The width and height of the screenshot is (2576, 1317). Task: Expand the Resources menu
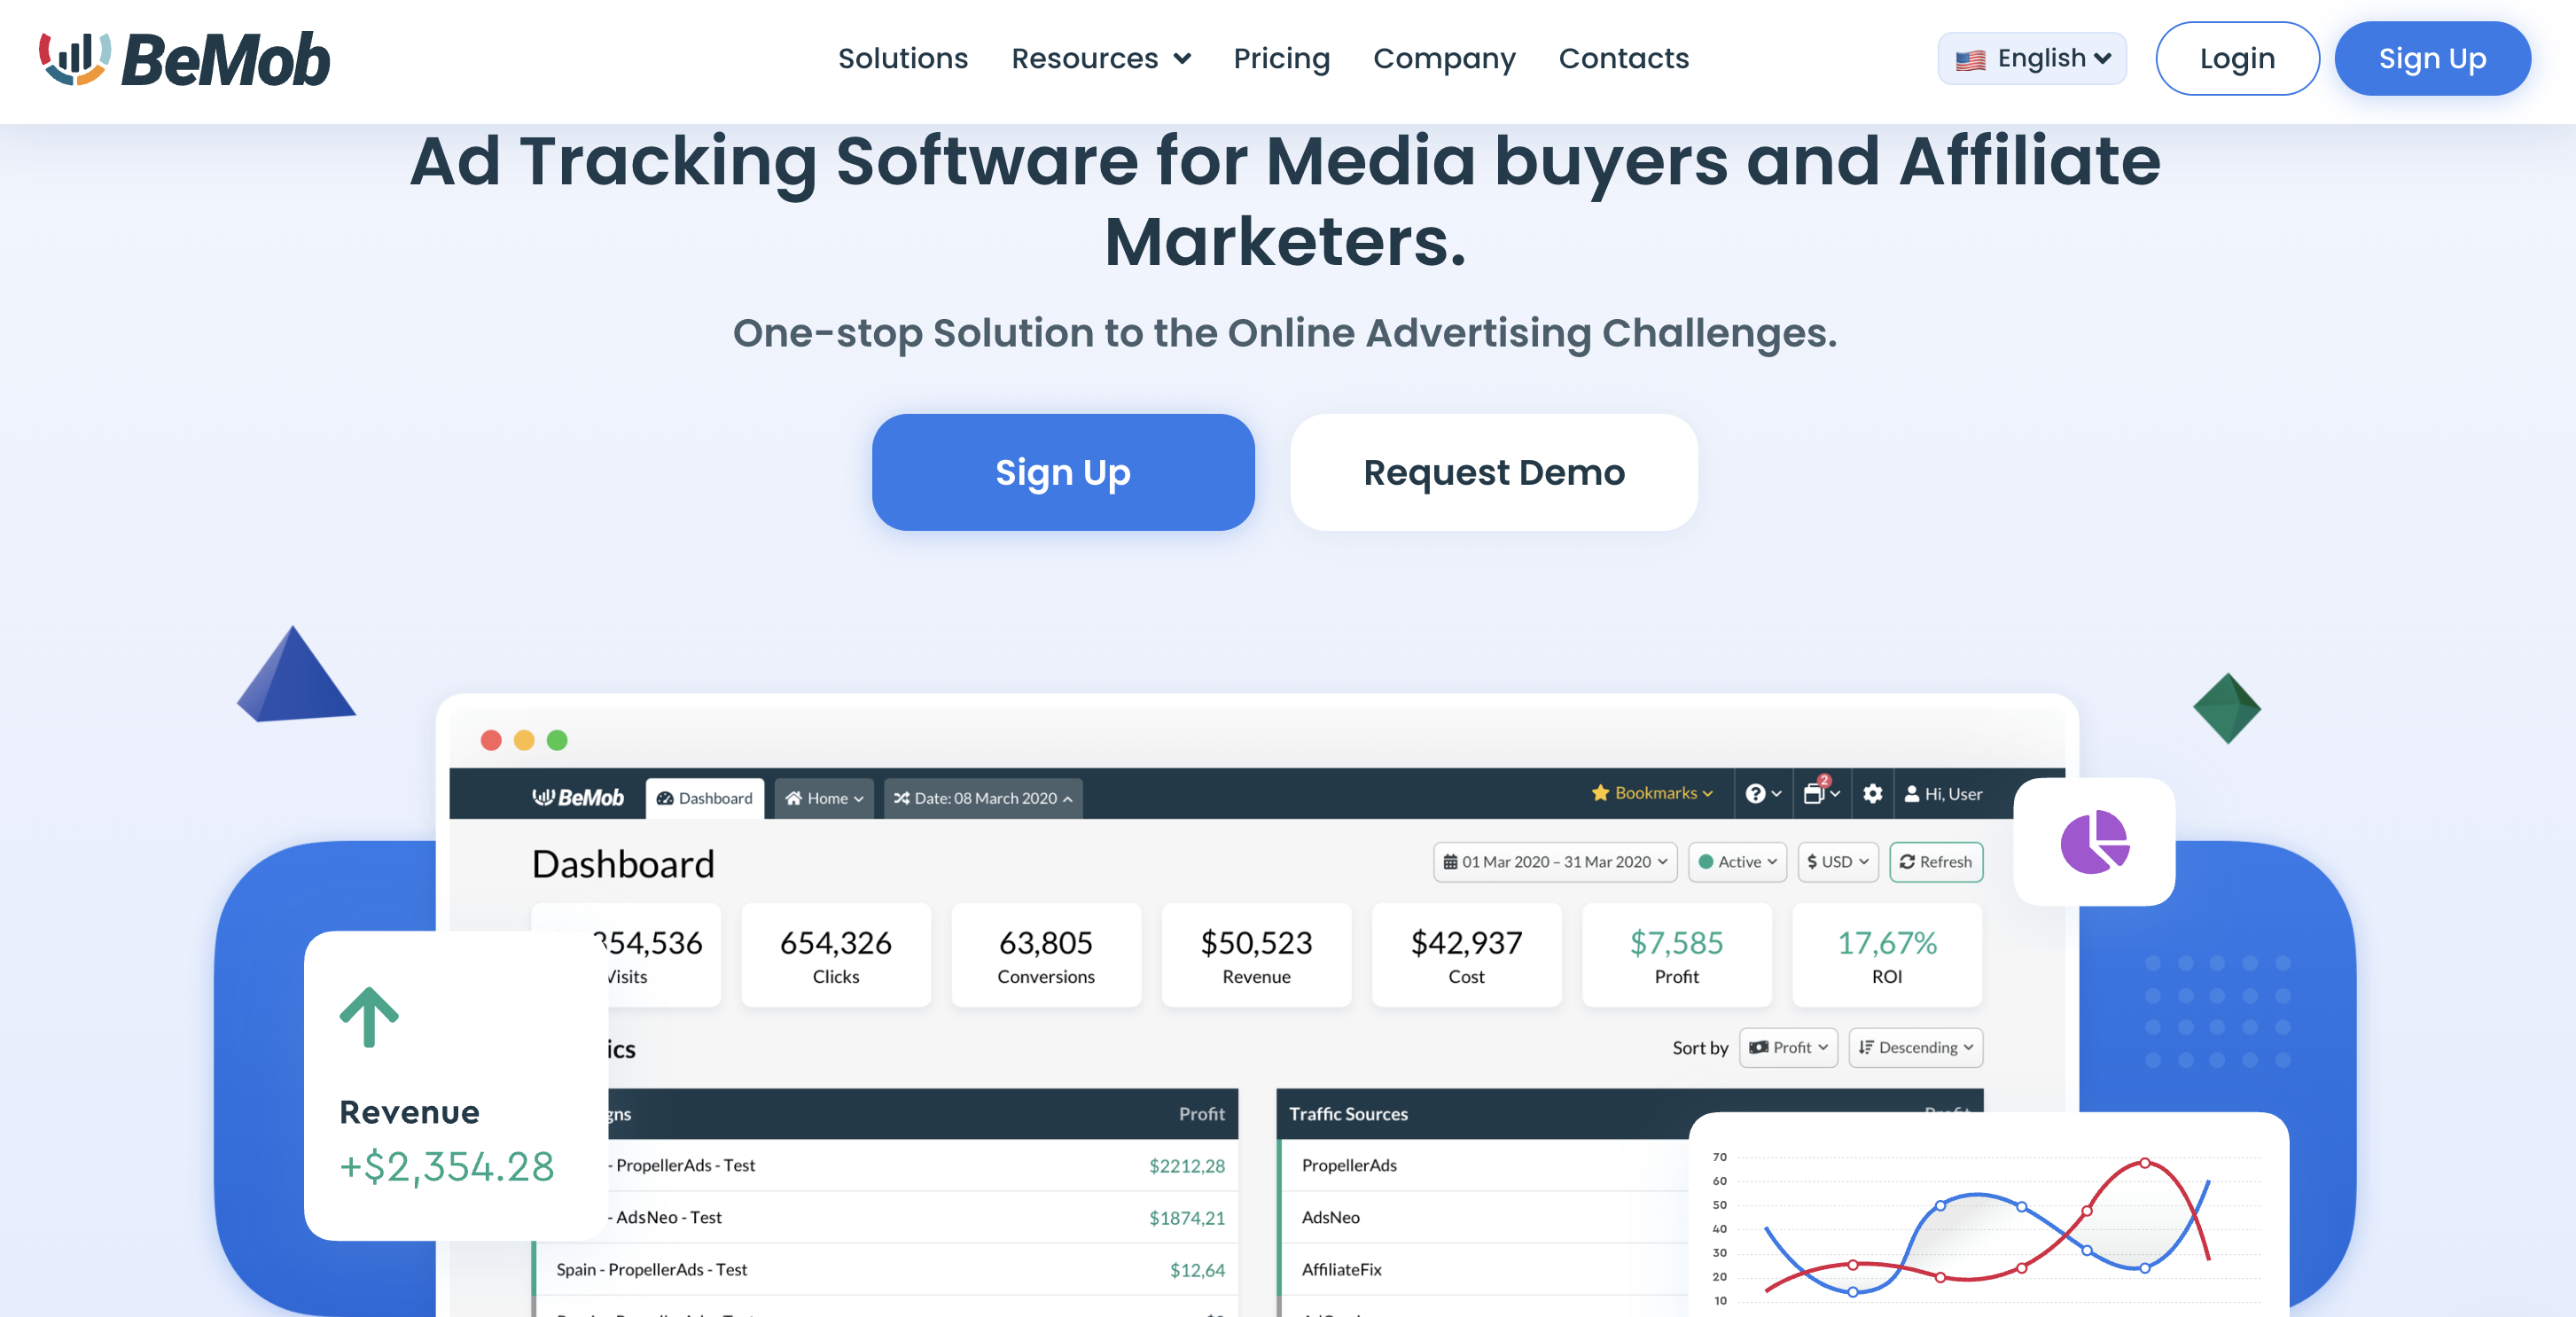(x=1100, y=59)
